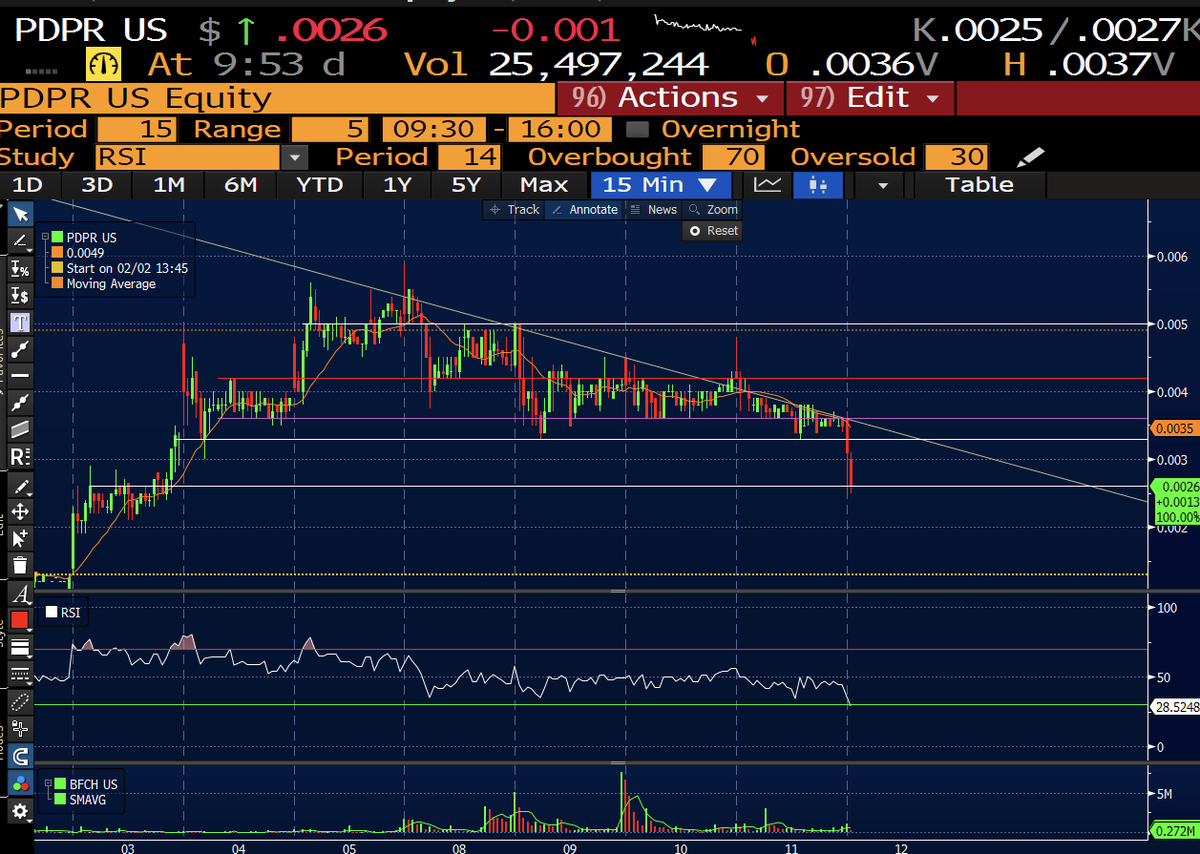Screen dimensions: 1200x854
Task: Click the Zoom button
Action: [x=713, y=210]
